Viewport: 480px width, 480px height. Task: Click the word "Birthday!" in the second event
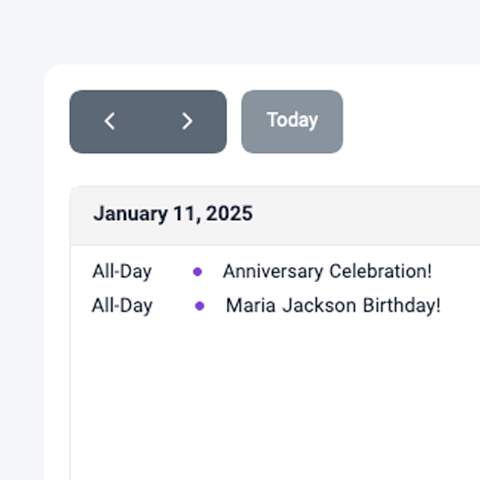point(402,305)
